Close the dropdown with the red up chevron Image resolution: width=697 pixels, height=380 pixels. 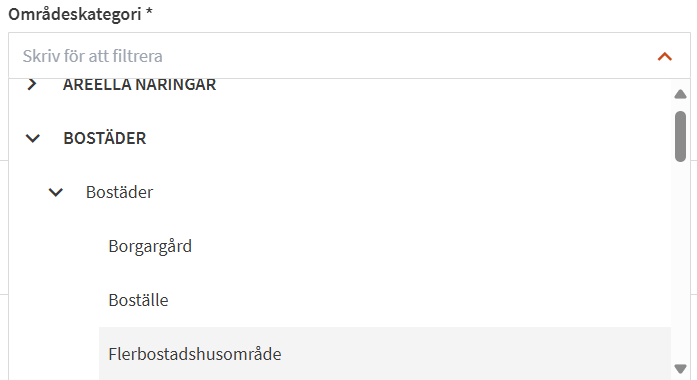coord(665,56)
